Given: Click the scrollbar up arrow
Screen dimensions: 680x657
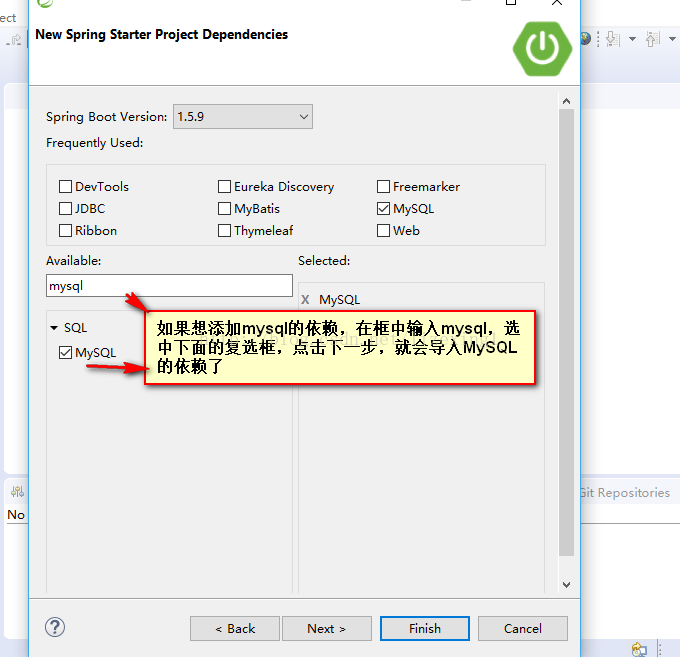Looking at the screenshot, I should [x=566, y=101].
